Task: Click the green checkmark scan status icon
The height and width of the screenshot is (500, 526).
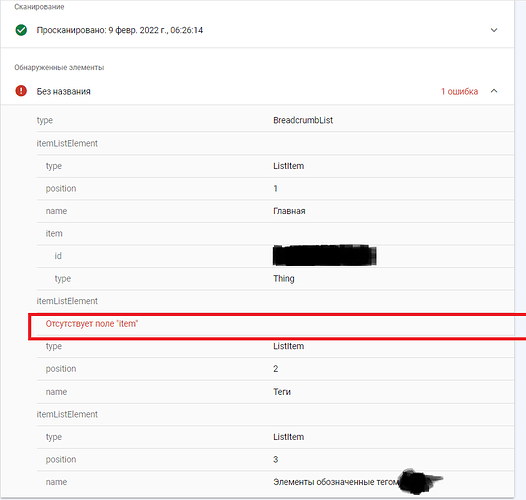Action: point(21,30)
